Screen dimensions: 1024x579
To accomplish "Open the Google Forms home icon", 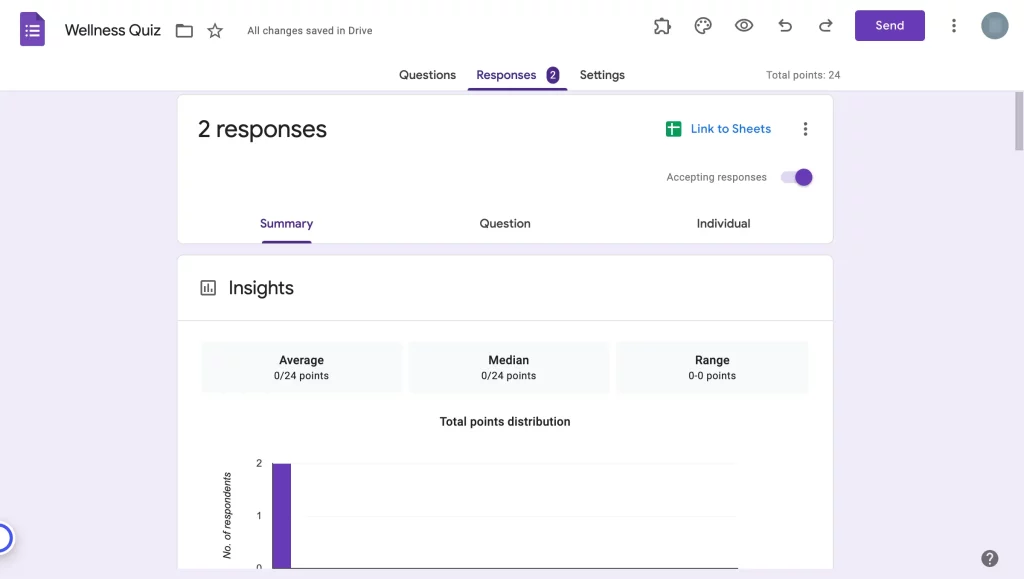I will 32,29.
